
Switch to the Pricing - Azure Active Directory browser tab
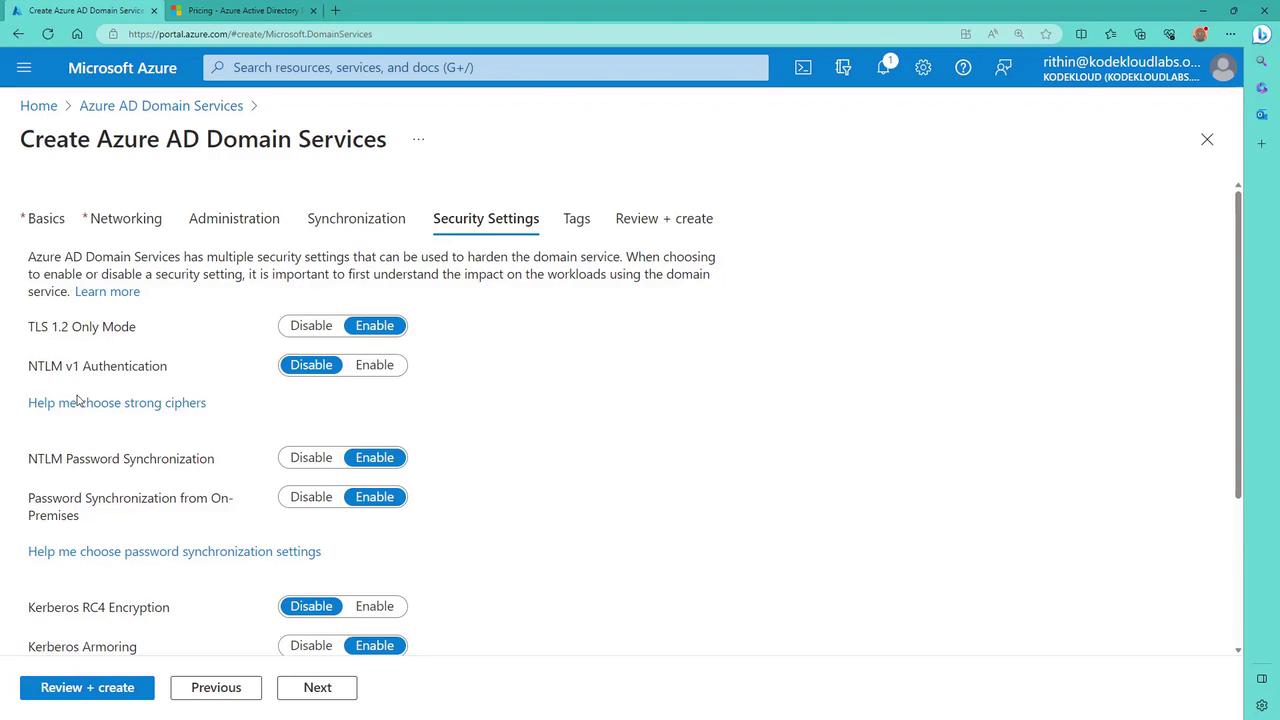coord(243,10)
